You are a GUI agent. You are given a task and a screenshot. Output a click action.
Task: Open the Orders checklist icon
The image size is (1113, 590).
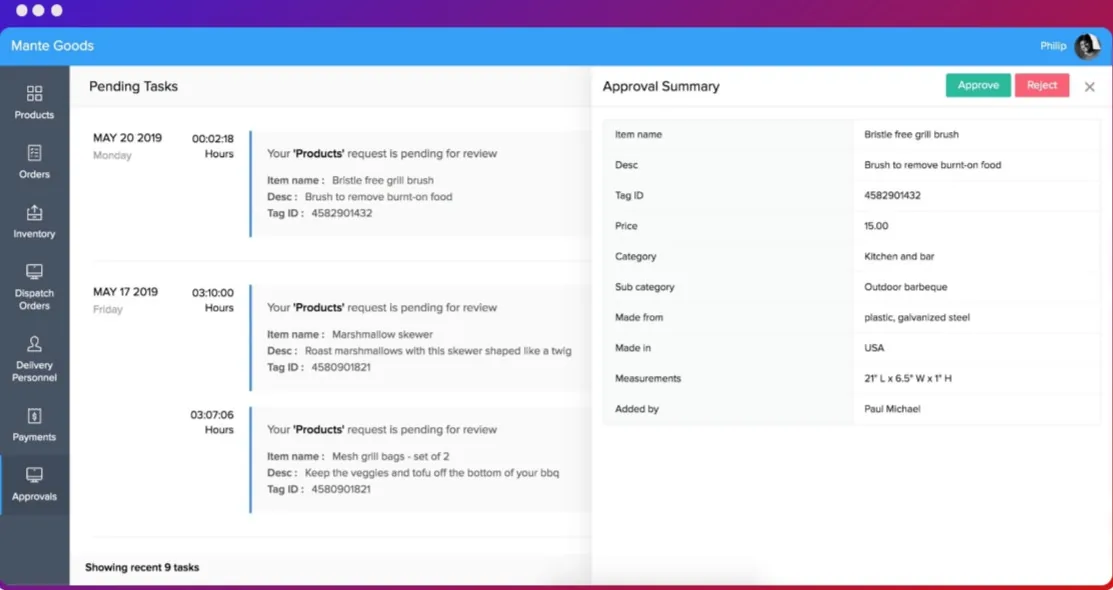click(34, 153)
